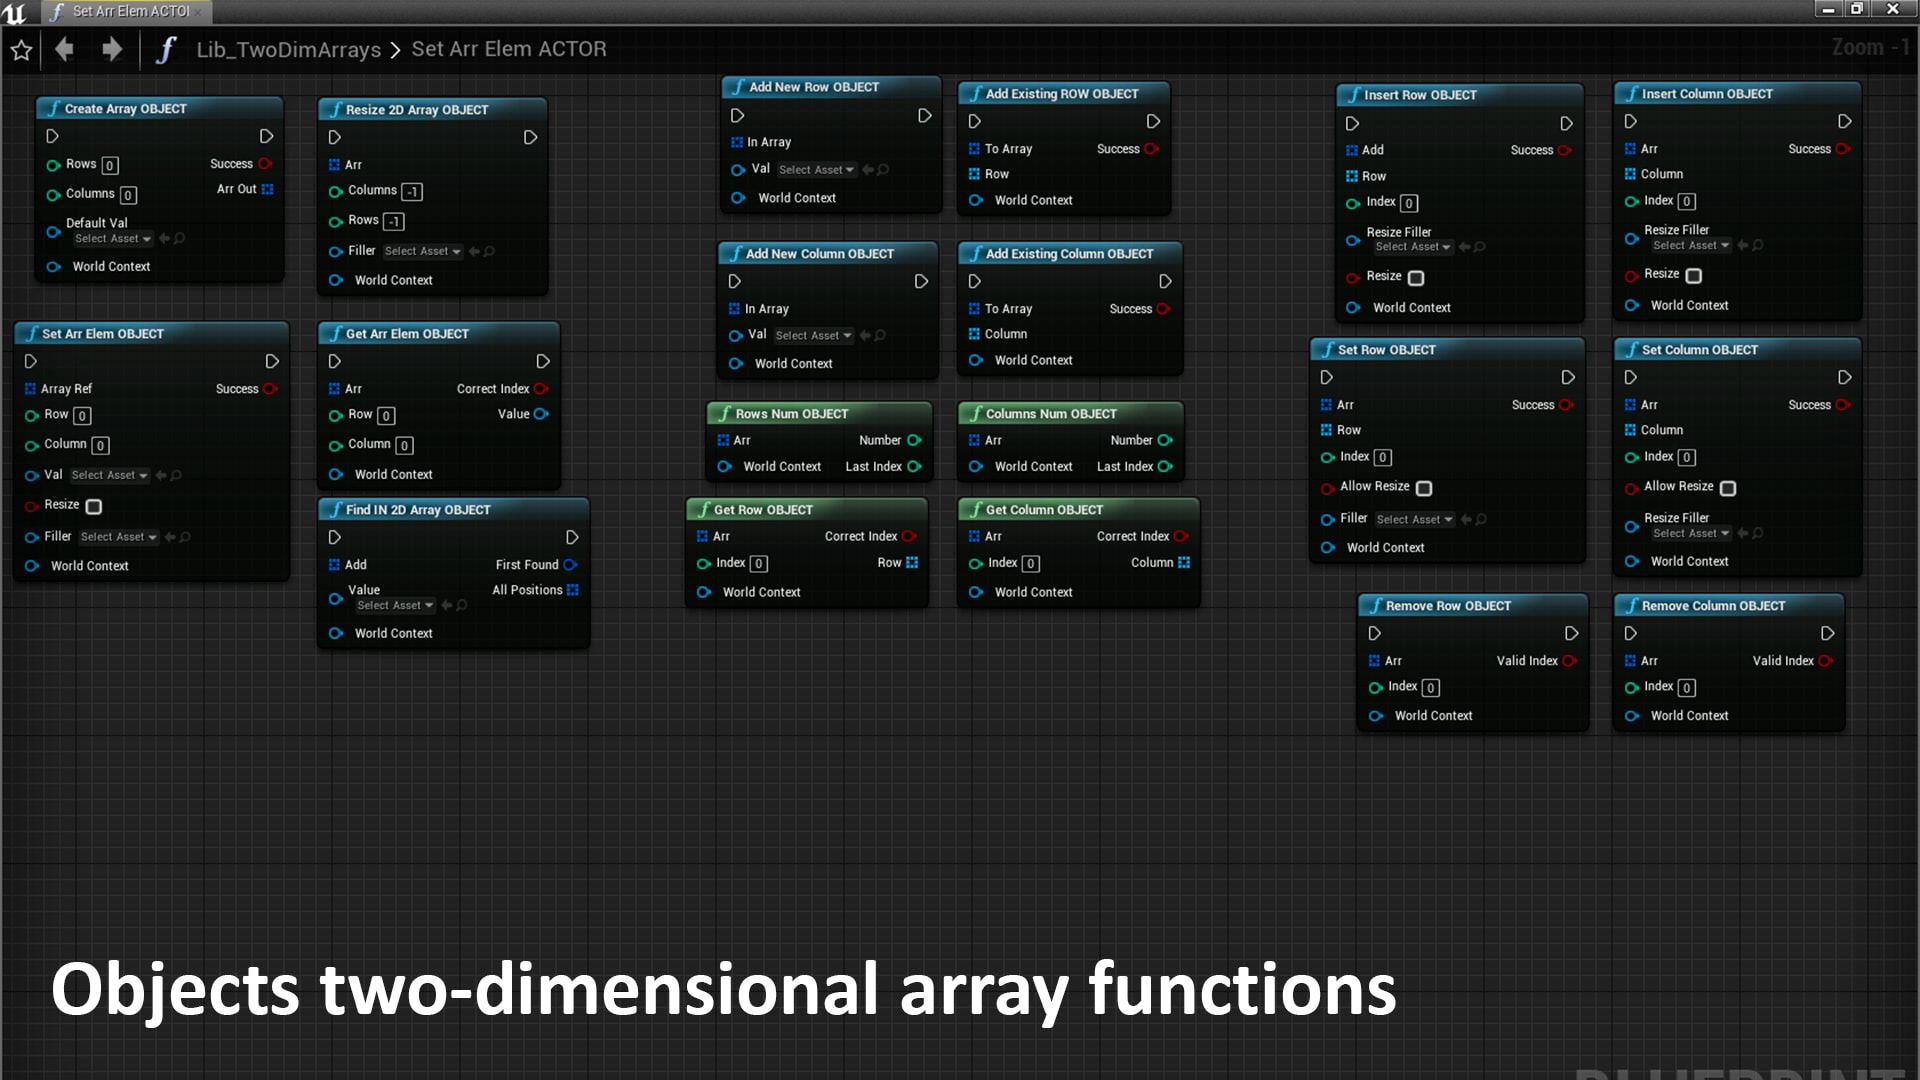Open the Val Select Asset dropdown on Add New Column OBJECT
1920x1080 pixels.
click(x=812, y=336)
